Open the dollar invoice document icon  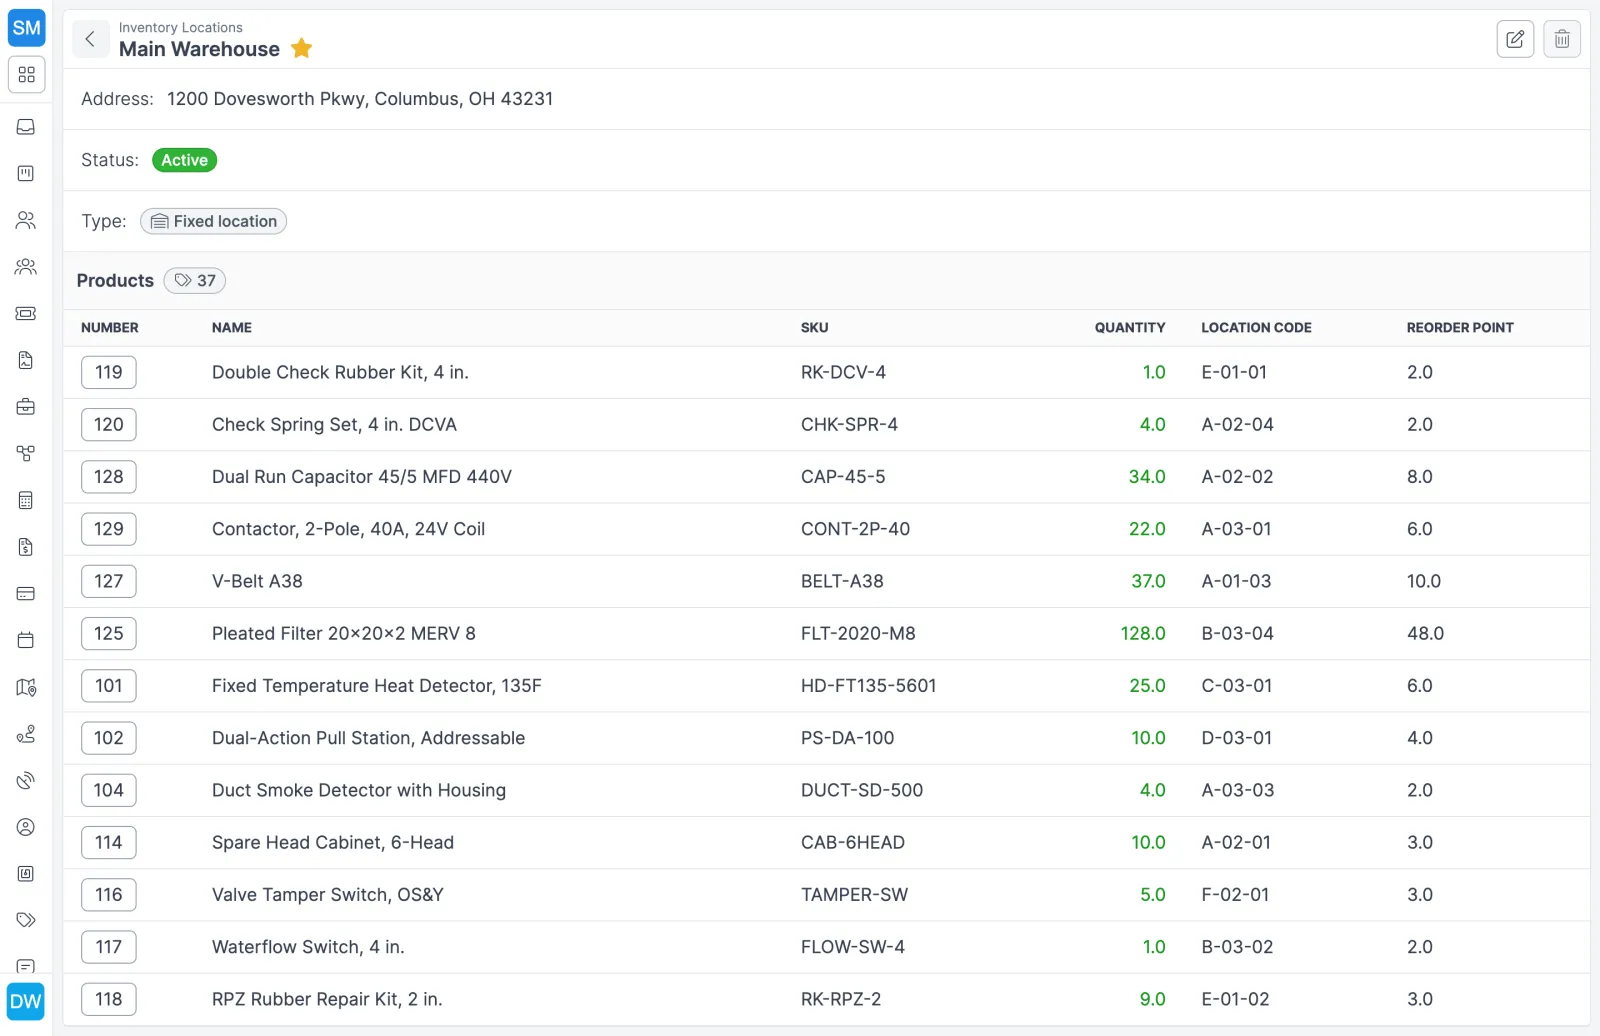pos(26,547)
